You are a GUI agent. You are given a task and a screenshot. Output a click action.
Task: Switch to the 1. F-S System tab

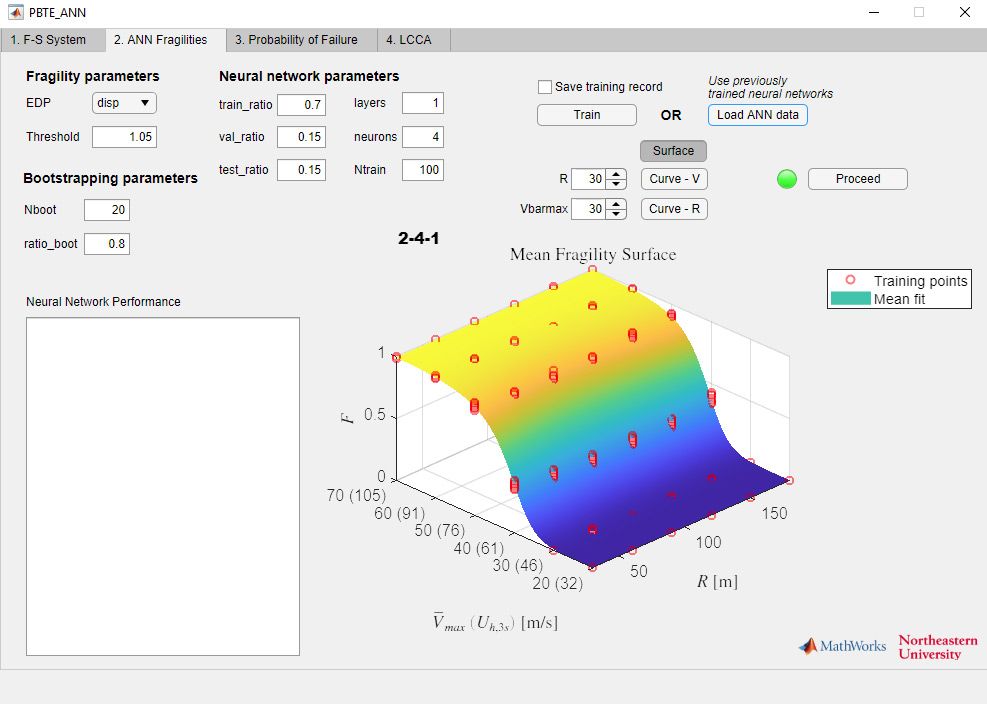(x=52, y=40)
